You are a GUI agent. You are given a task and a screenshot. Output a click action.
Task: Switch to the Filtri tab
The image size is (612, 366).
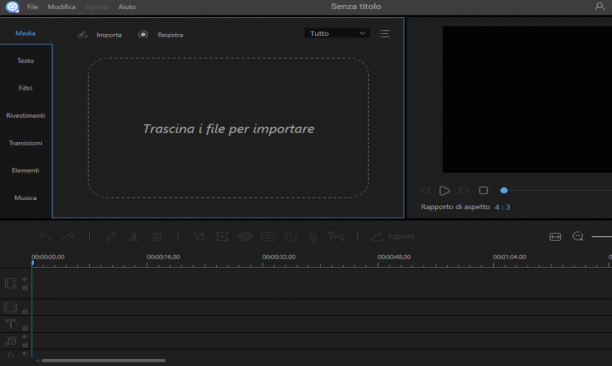click(25, 88)
